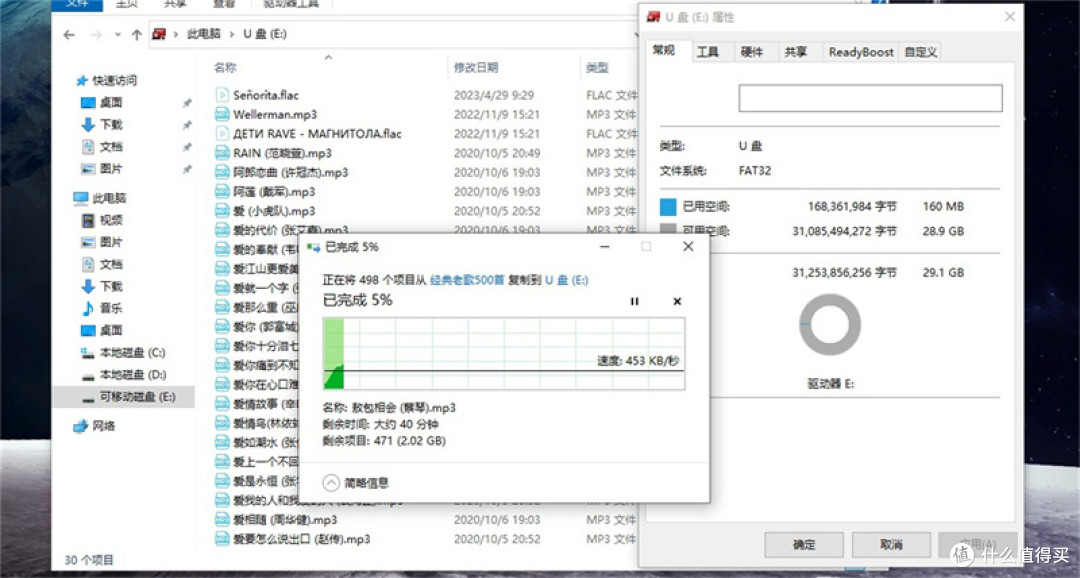Select ДЕТИ RAVE - МАГНИТОЛА.flac file
Screen dimensions: 1080x578
coord(317,134)
